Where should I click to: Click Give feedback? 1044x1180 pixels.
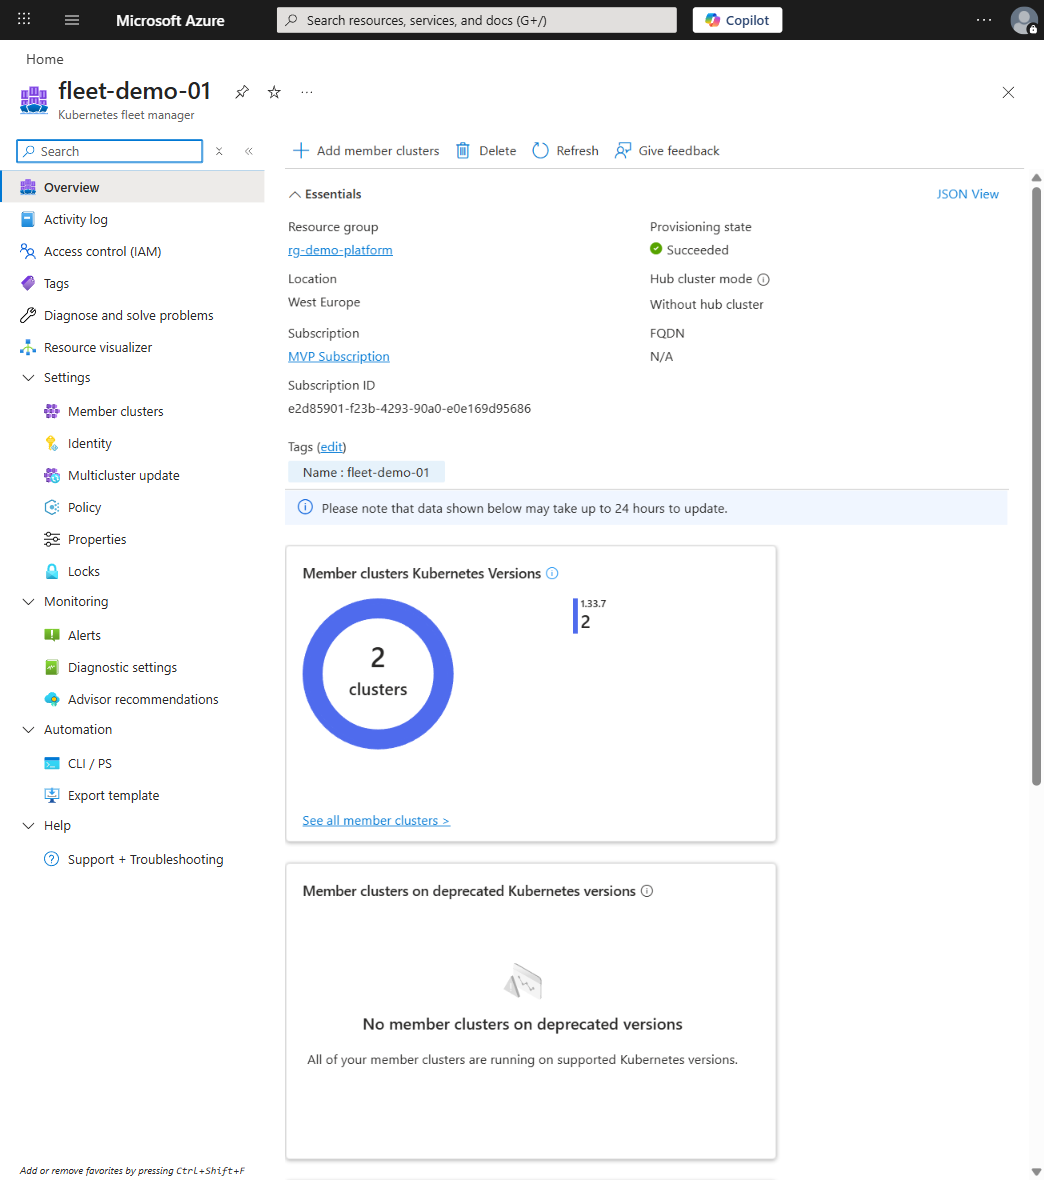667,151
